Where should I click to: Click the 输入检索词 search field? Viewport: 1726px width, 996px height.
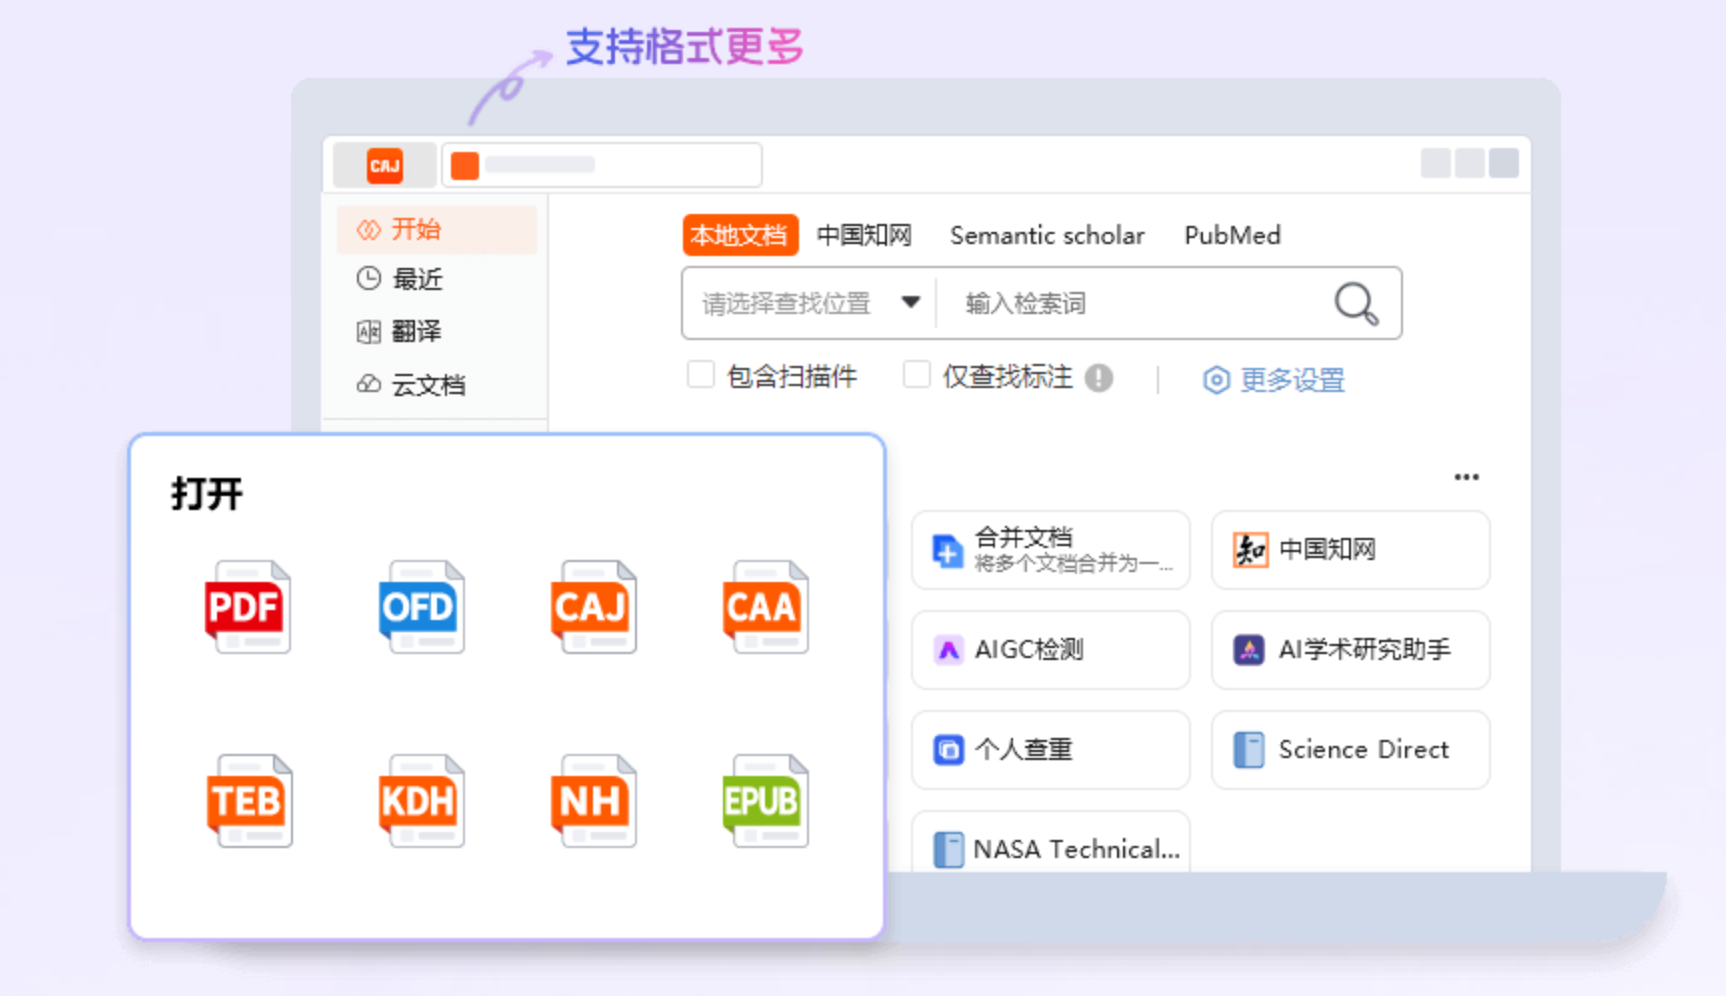click(1133, 303)
